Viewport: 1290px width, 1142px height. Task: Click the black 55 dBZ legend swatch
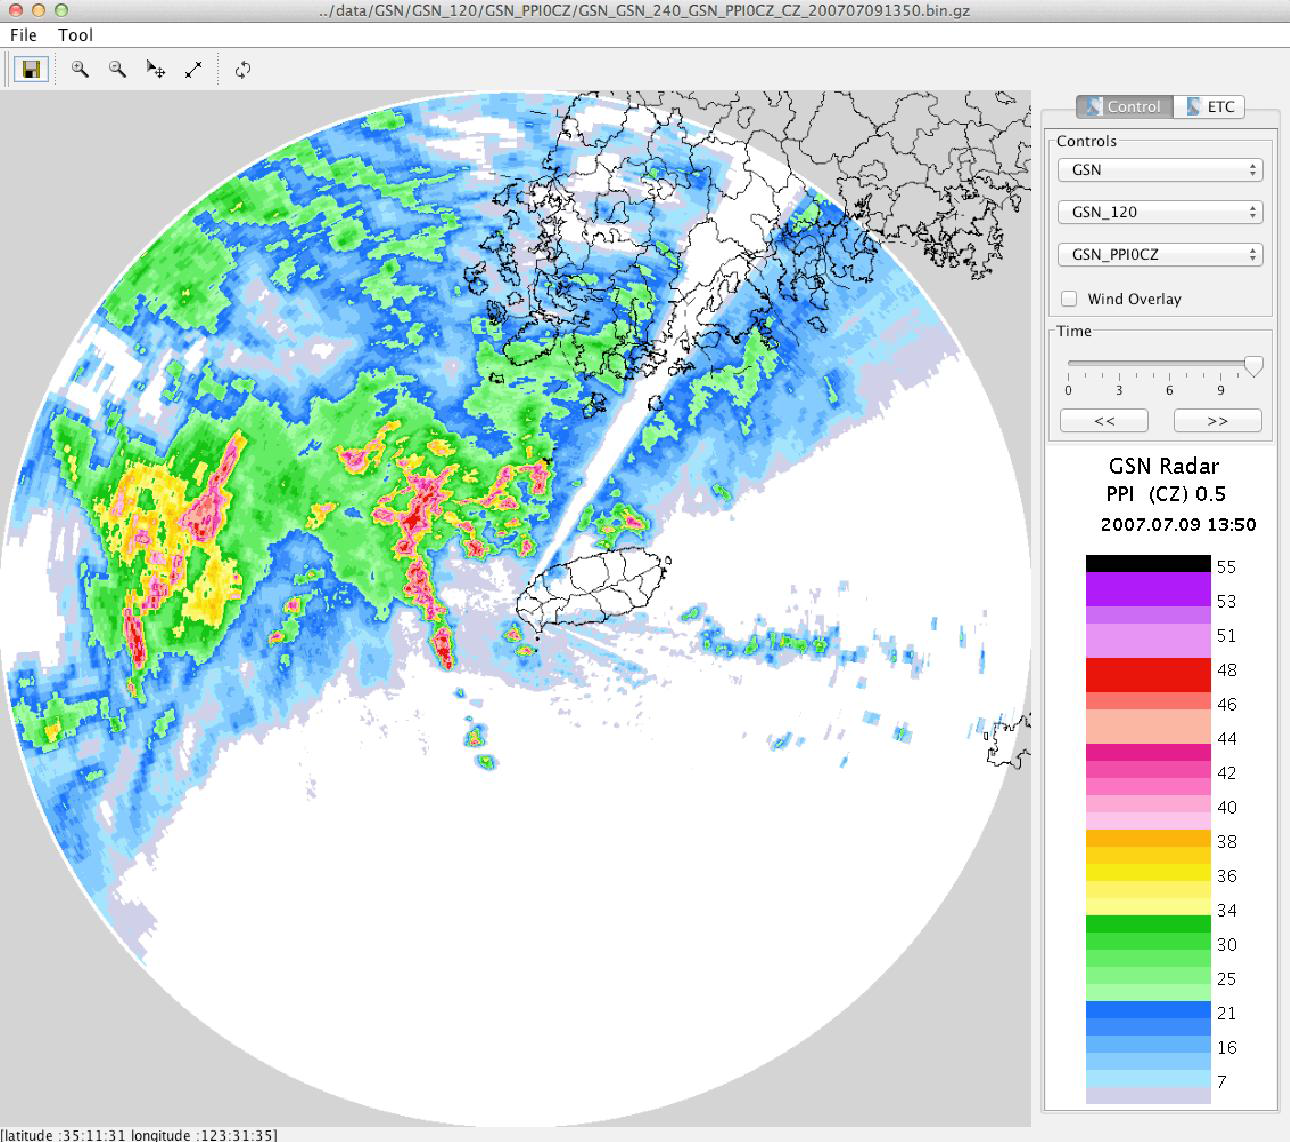[1148, 564]
